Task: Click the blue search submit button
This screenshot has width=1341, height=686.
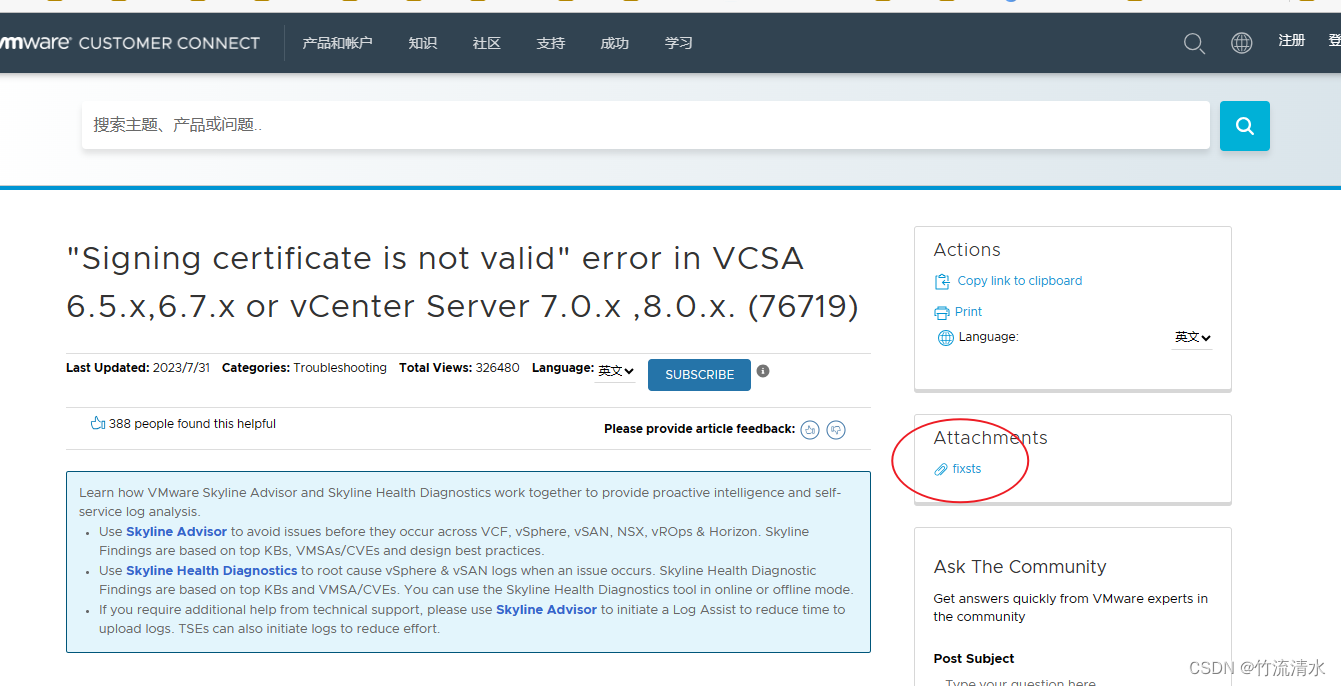Action: click(1245, 126)
